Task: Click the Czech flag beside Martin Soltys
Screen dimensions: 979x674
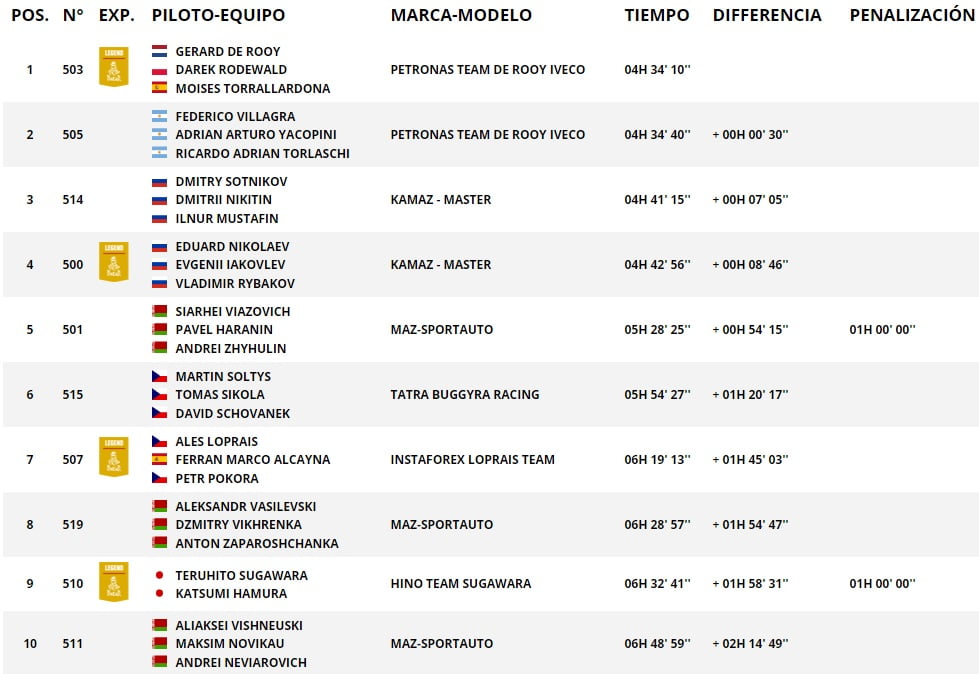Action: tap(160, 376)
